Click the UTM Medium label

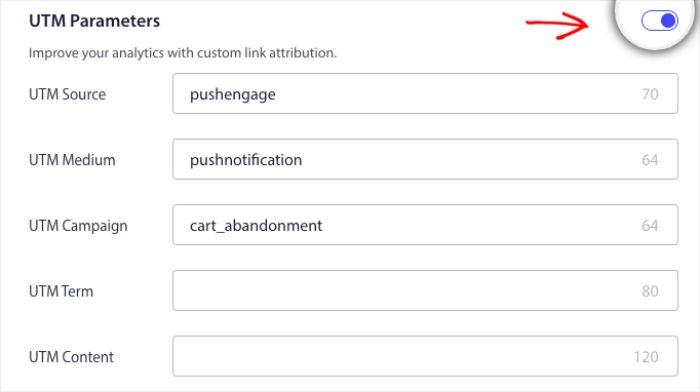pos(72,160)
